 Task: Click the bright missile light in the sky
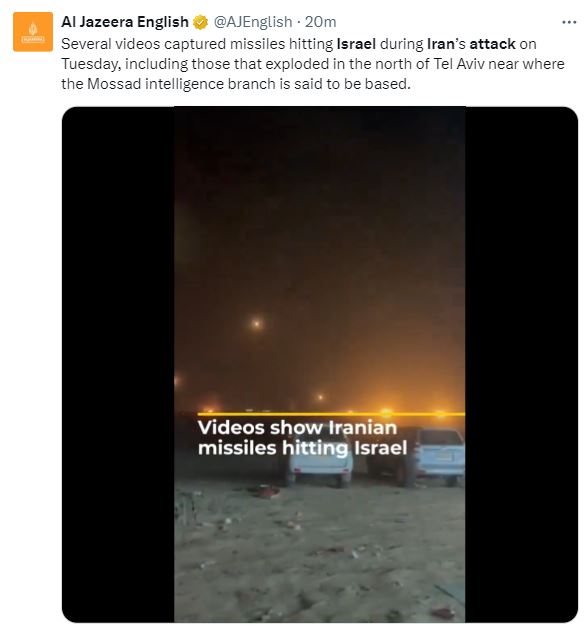click(x=256, y=323)
